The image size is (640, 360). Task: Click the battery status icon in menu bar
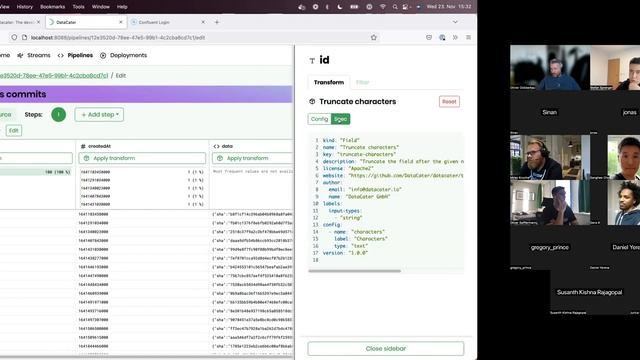(x=354, y=7)
